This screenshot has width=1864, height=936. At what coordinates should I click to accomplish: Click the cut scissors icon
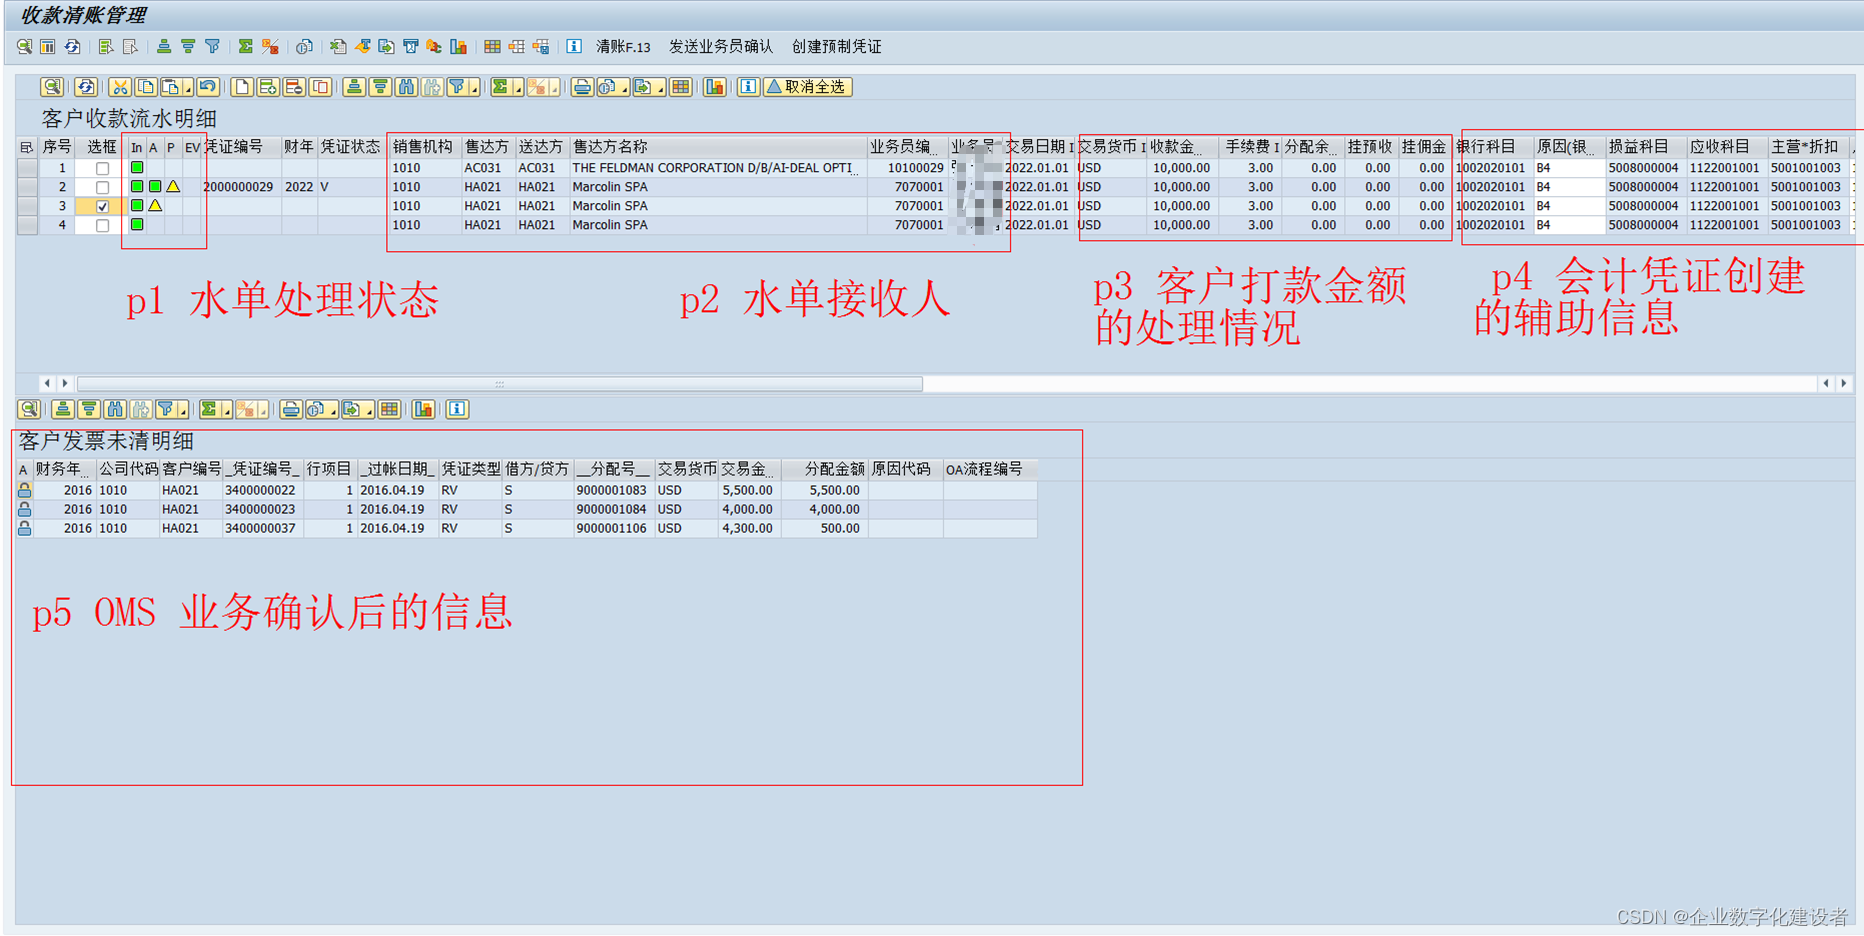(120, 87)
